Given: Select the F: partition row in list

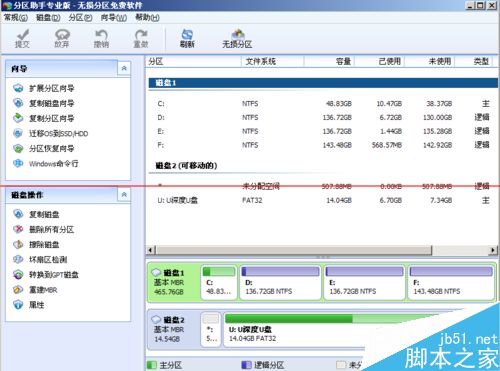Looking at the screenshot, I should click(x=323, y=145).
